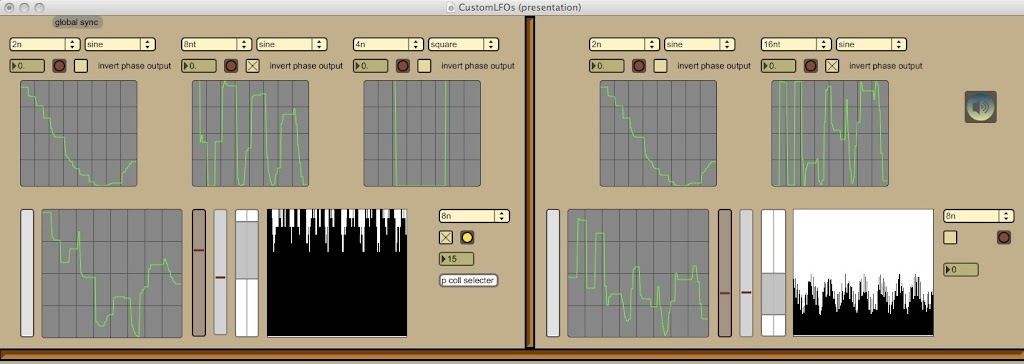Click the gray slider with red marker, left panel
Image resolution: width=1024 pixels, height=364 pixels.
[221, 273]
